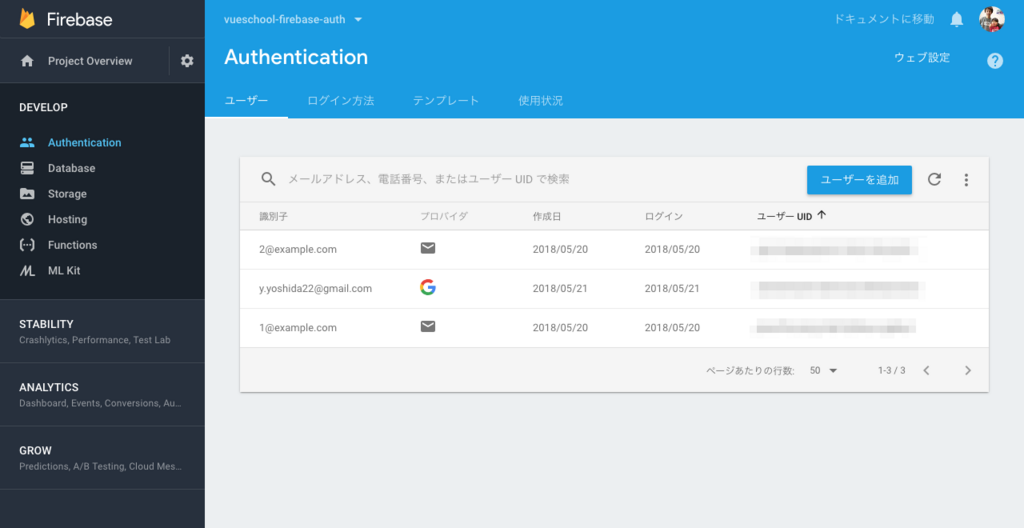Open Project Overview home icon
This screenshot has height=528, width=1024.
pyautogui.click(x=27, y=61)
